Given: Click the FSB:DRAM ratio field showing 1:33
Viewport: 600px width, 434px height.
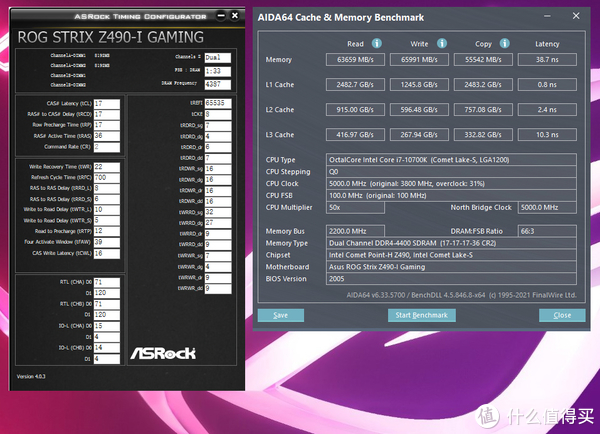Looking at the screenshot, I should point(218,71).
